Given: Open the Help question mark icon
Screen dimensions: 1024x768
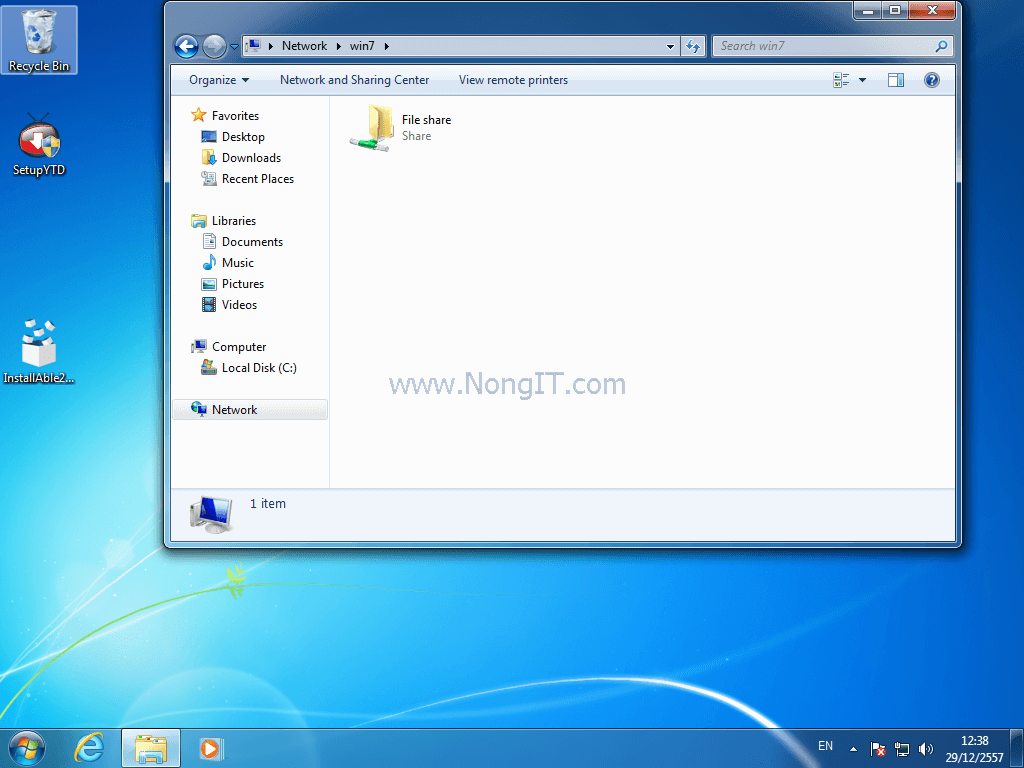Looking at the screenshot, I should click(932, 80).
